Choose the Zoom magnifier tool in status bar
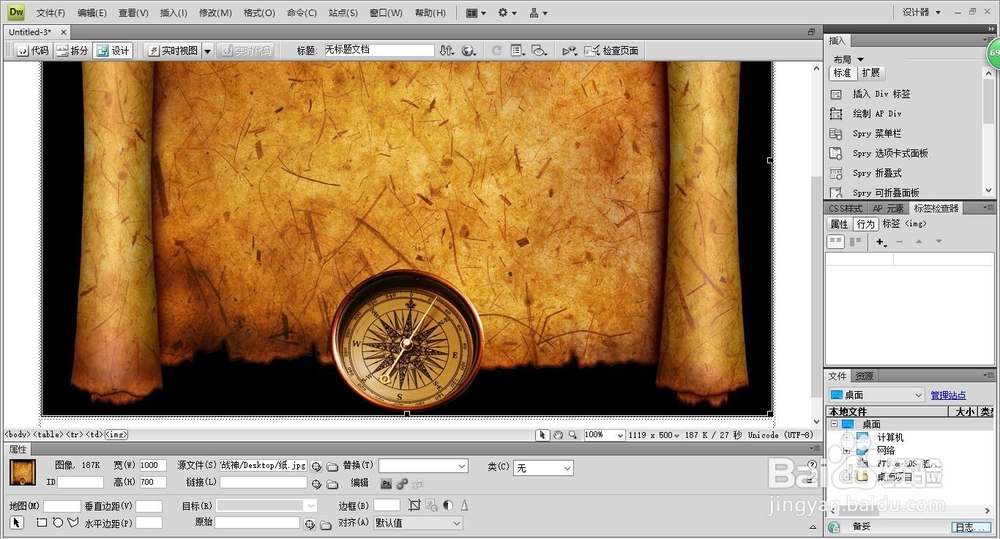The height and width of the screenshot is (539, 1000). pos(573,434)
